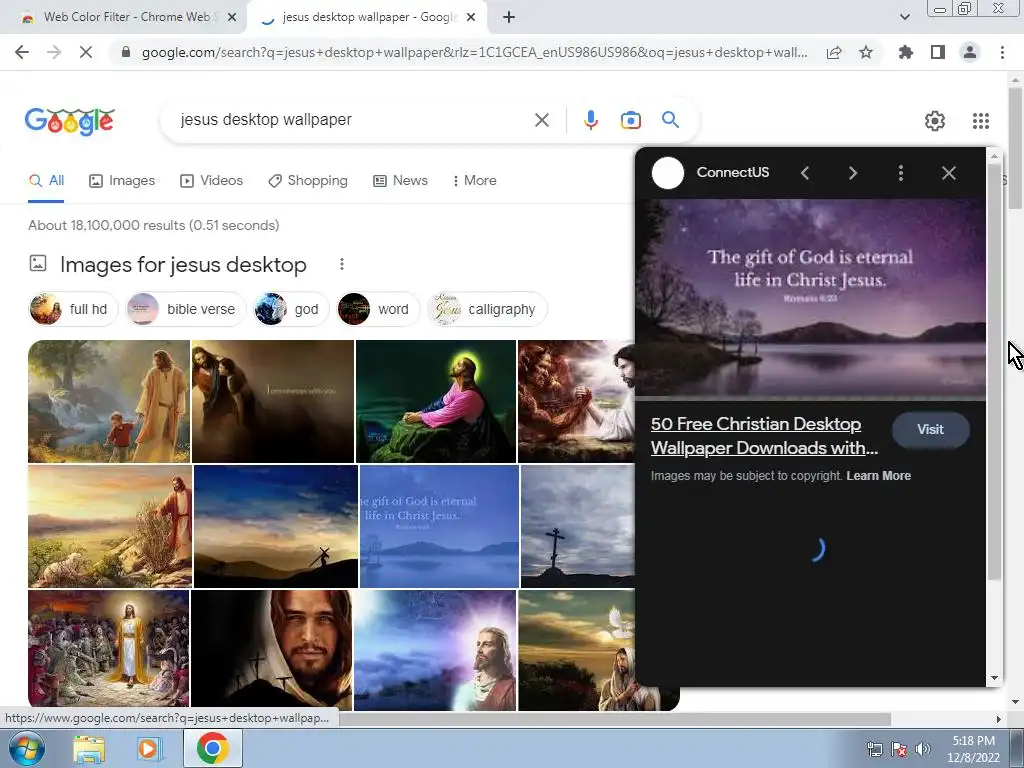The height and width of the screenshot is (768, 1024).
Task: Click the horizontal scrollbar right arrow
Action: (999, 719)
